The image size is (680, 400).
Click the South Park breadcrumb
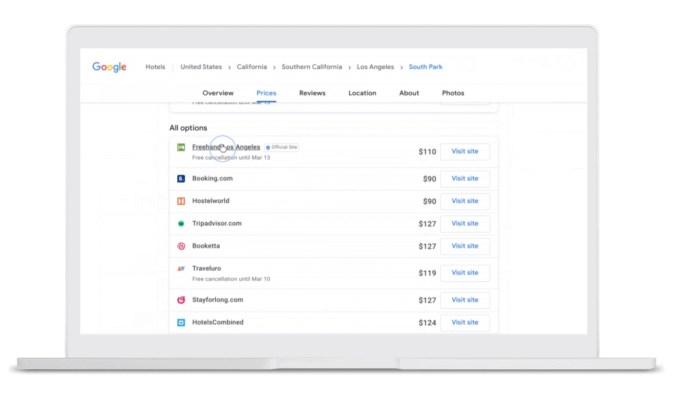coord(425,67)
